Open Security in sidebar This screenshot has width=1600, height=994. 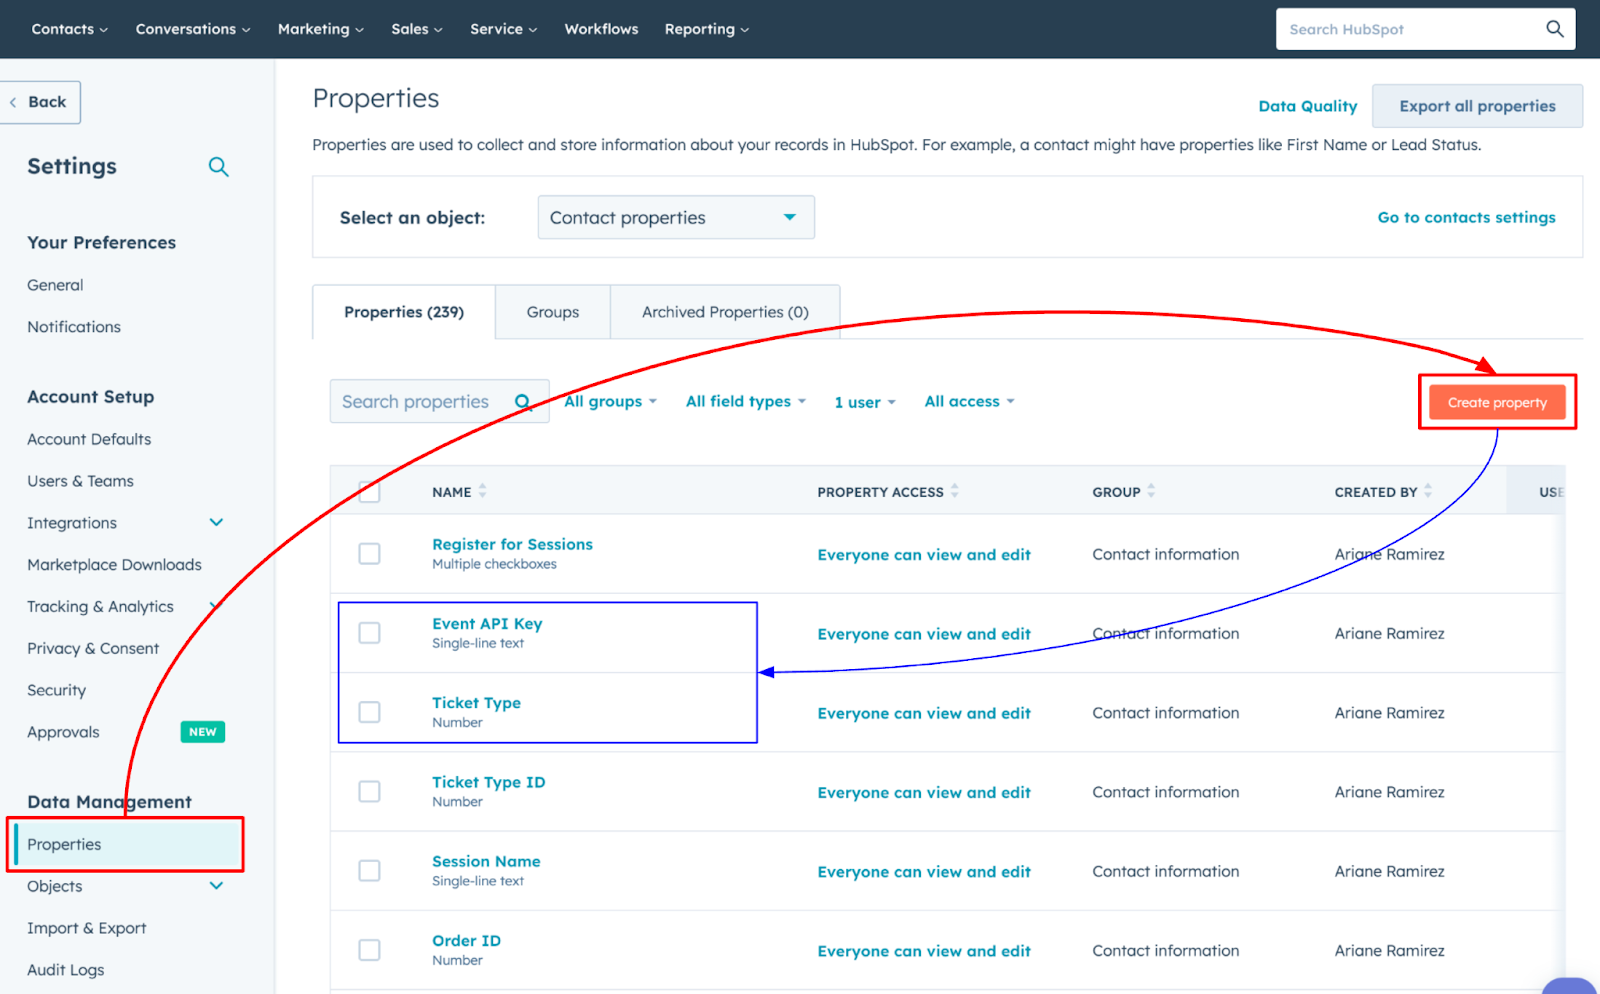coord(56,691)
